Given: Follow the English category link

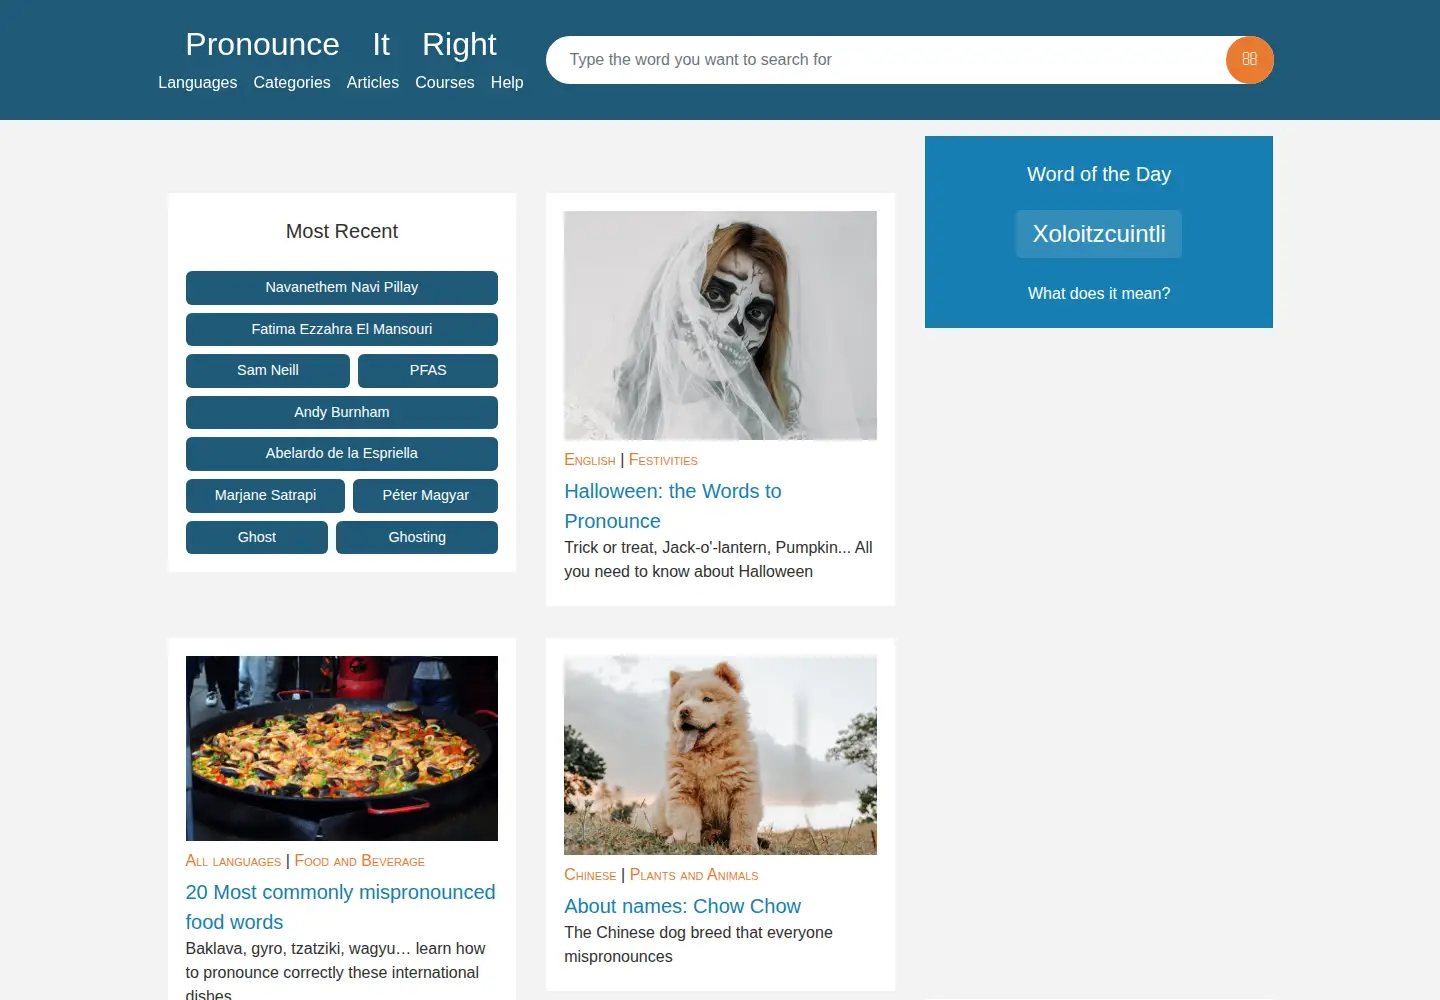Looking at the screenshot, I should tap(590, 460).
